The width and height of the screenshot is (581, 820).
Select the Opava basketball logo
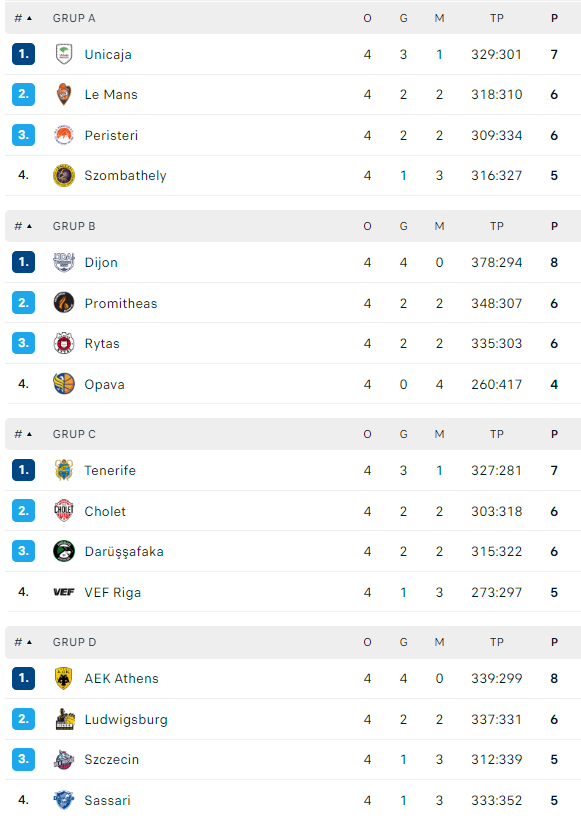point(64,384)
